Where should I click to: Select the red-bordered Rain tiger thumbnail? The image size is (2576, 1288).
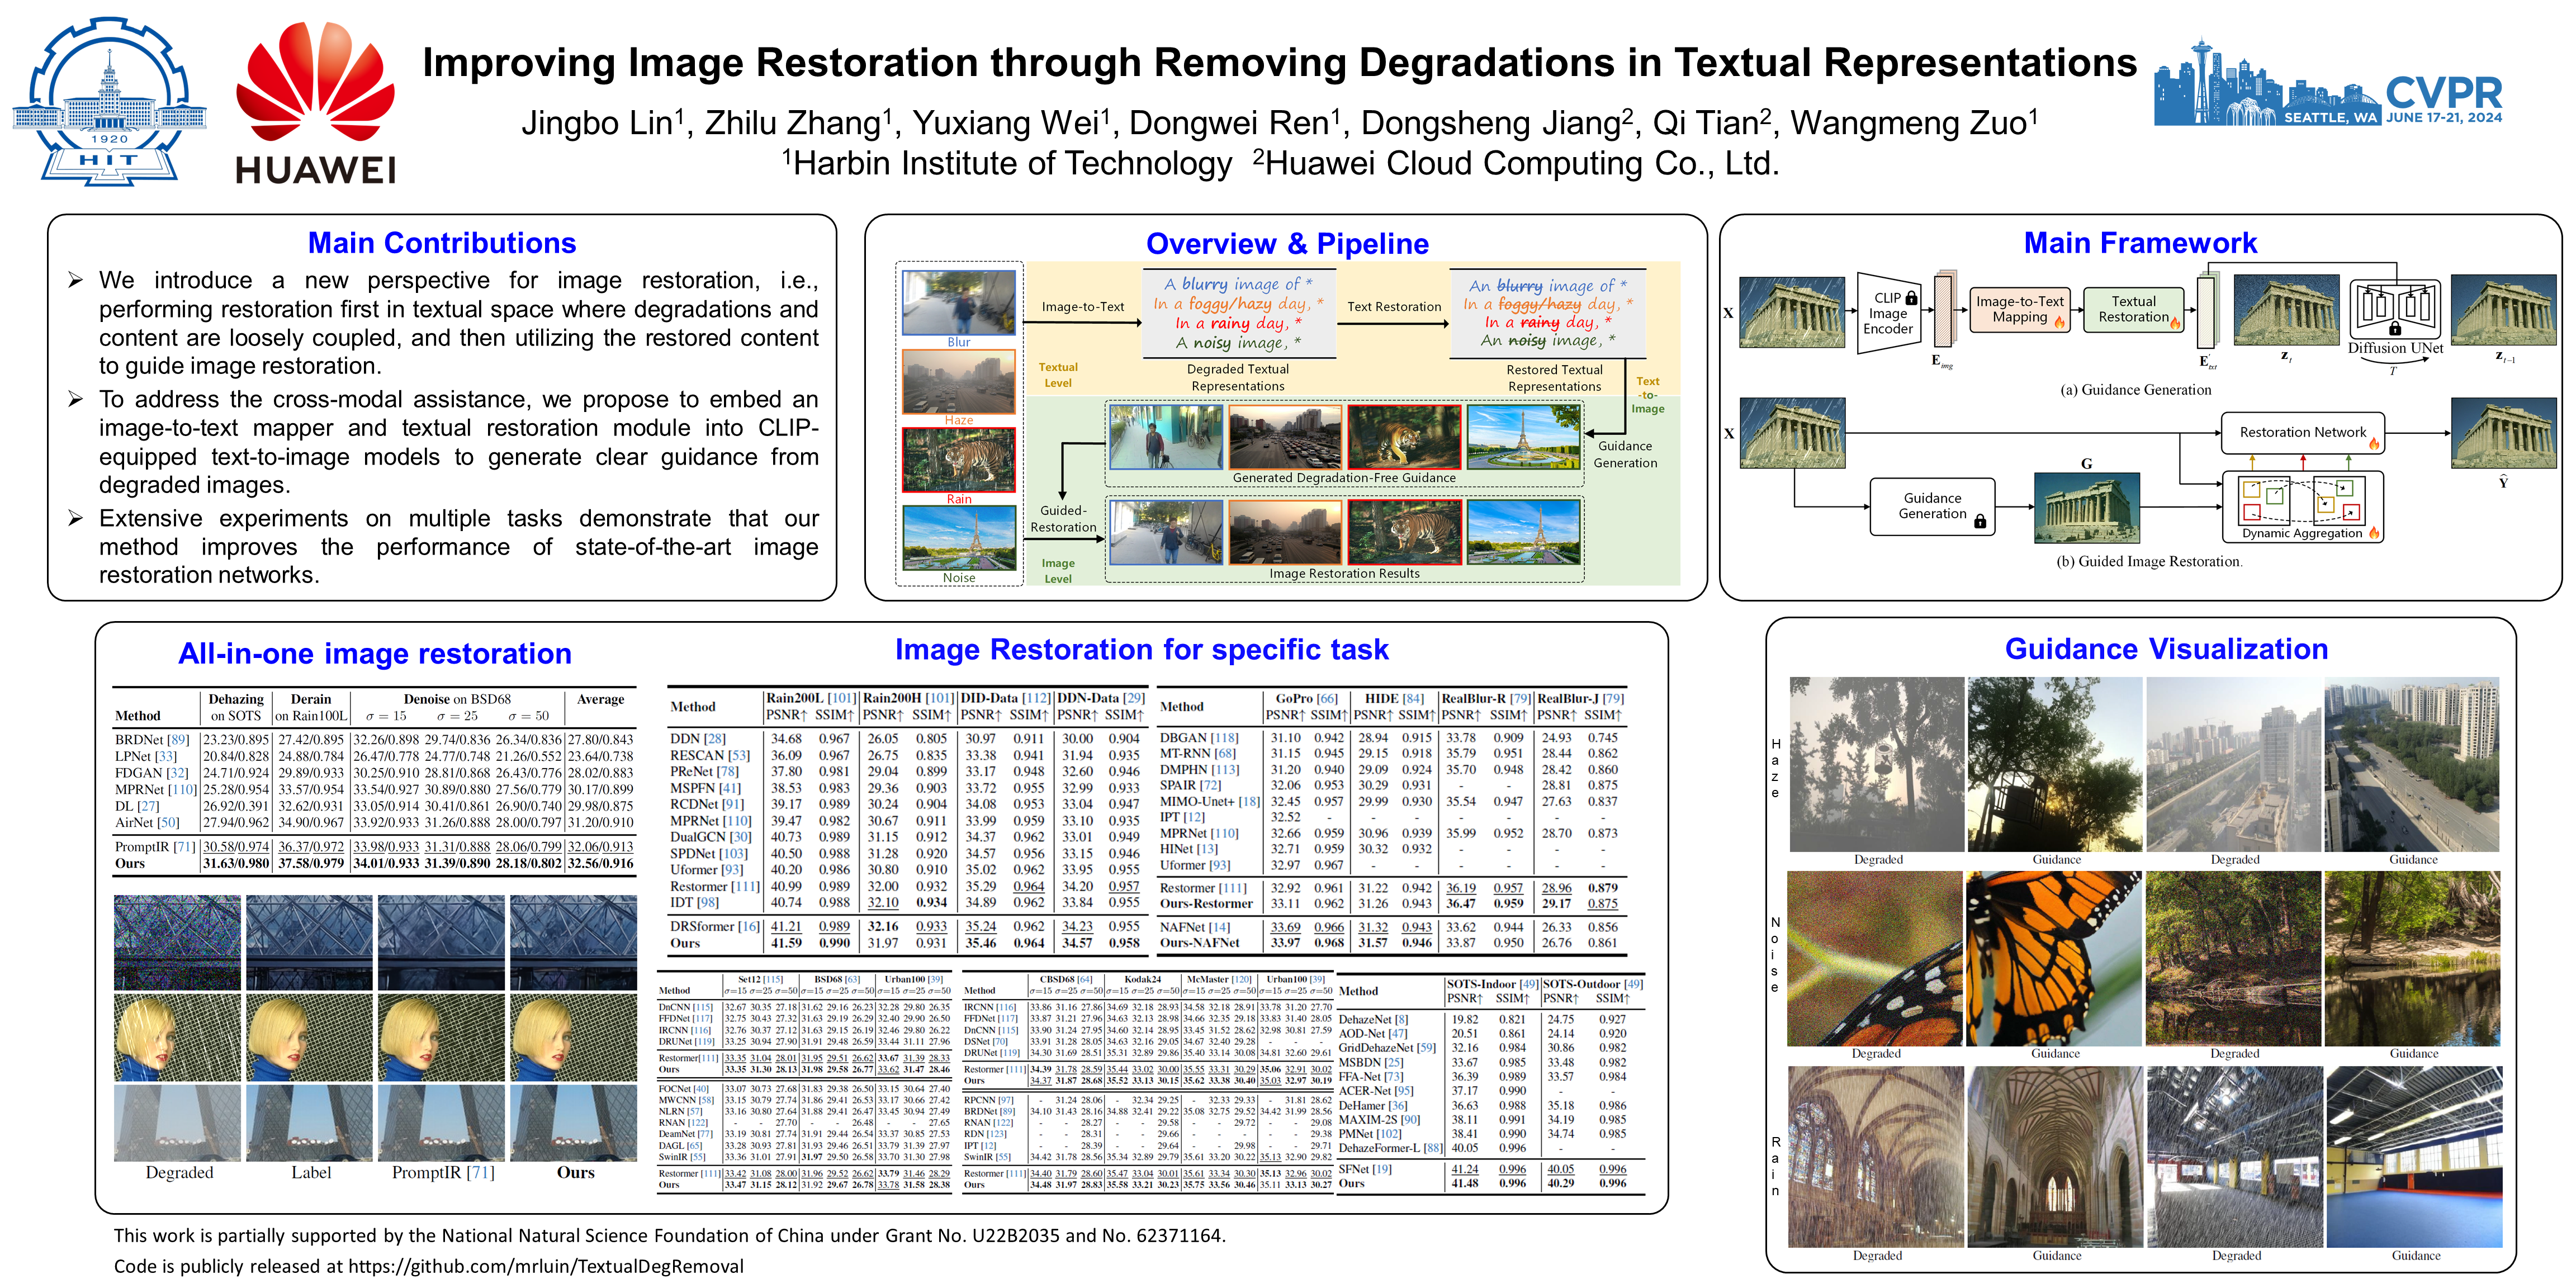(958, 460)
